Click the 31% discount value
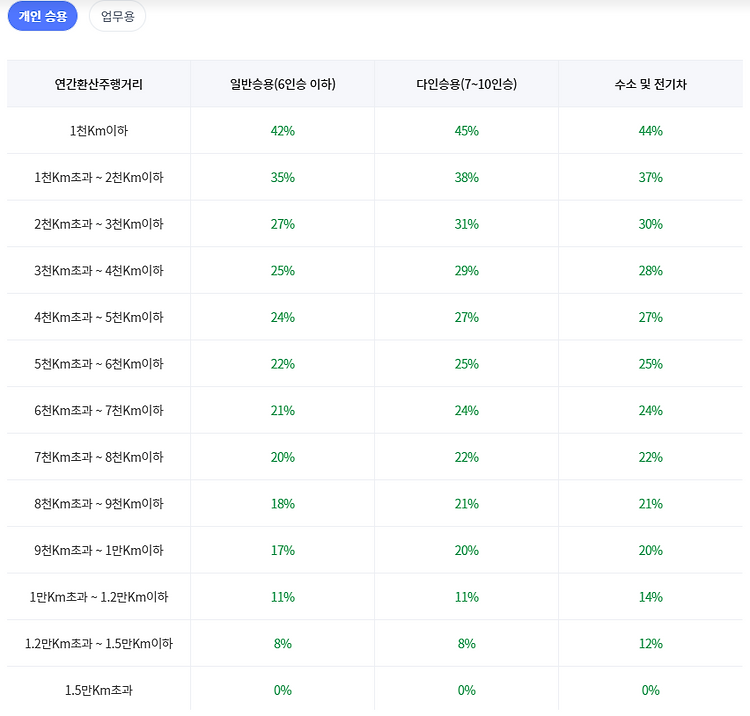Viewport: 750px width, 716px height. click(x=466, y=224)
